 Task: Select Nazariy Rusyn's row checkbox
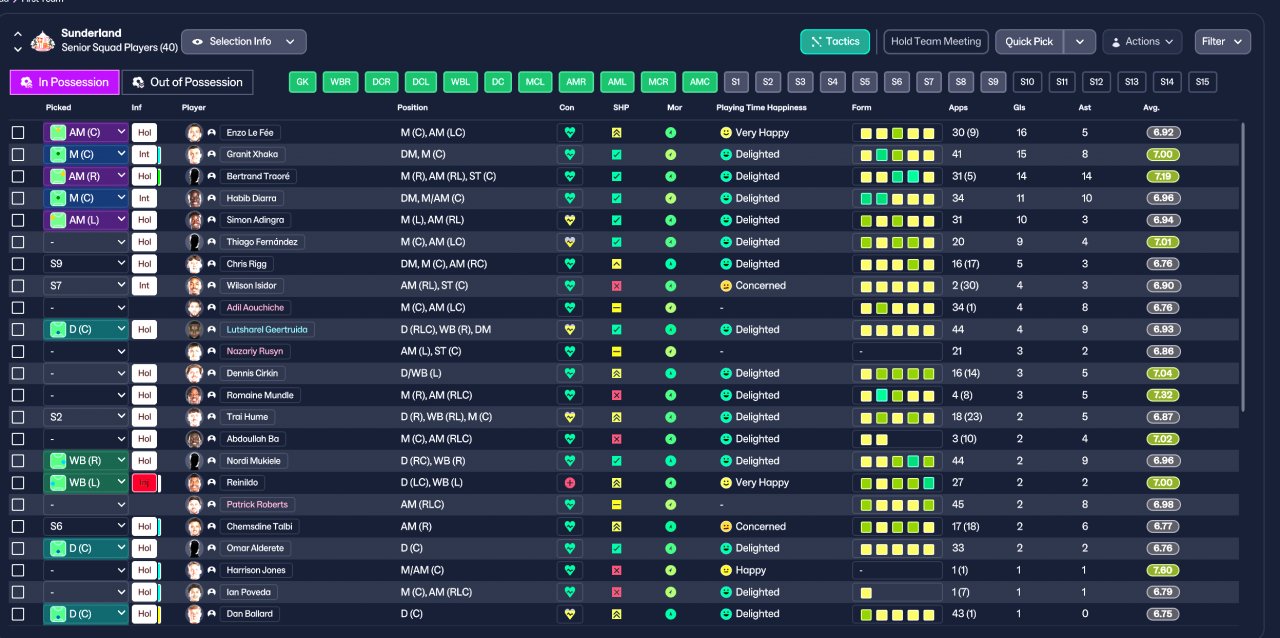point(18,351)
